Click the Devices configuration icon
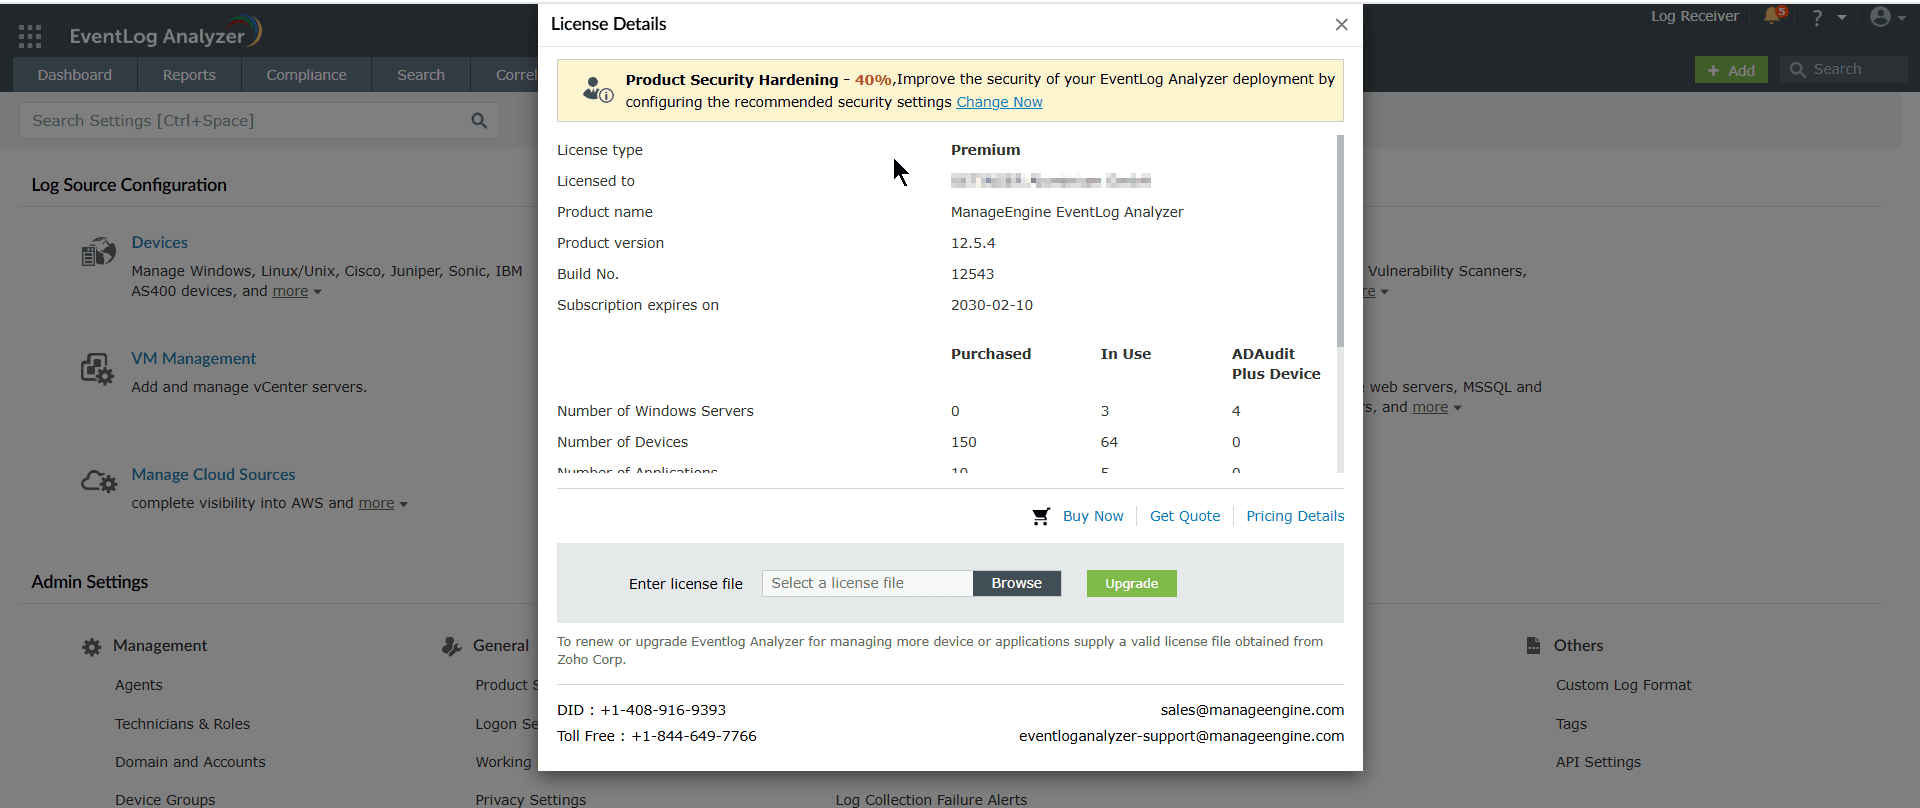Screen dimensions: 1920x808 tap(98, 253)
